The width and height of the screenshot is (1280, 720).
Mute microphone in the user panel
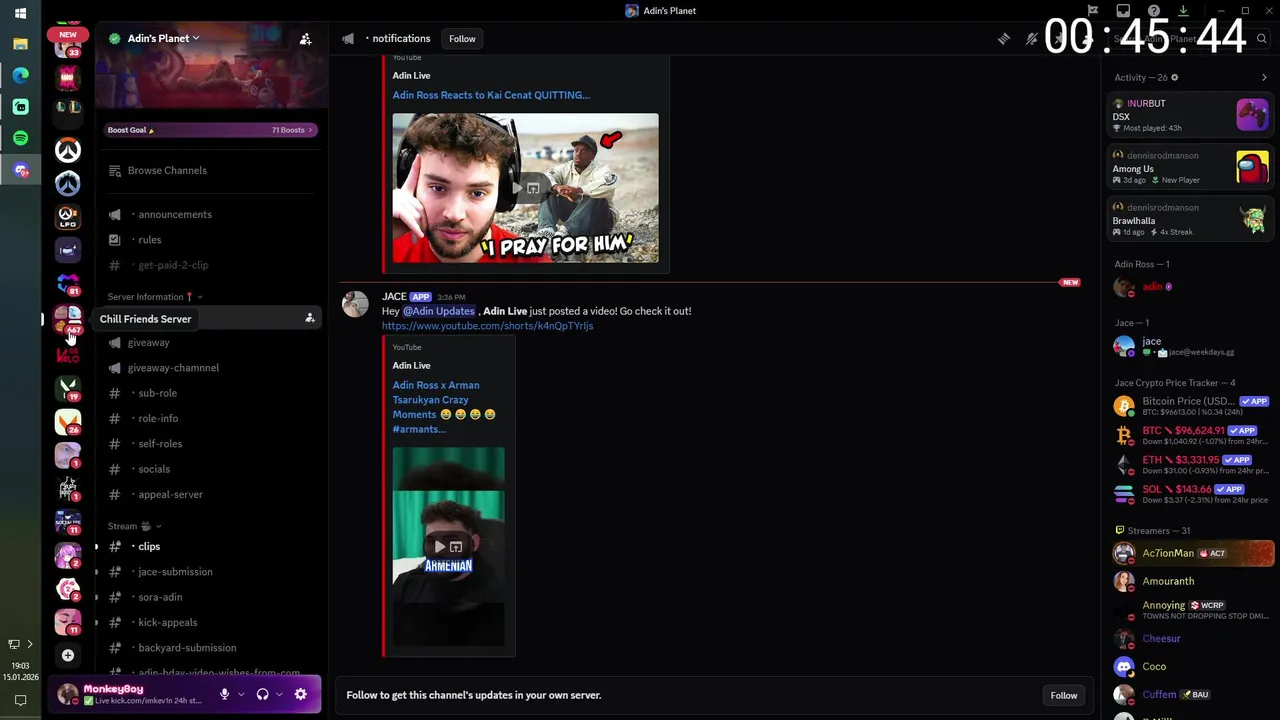pyautogui.click(x=224, y=694)
